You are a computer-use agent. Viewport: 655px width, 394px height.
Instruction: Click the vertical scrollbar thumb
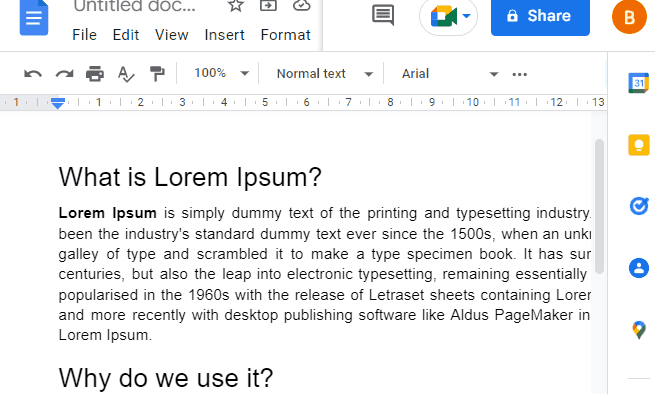point(599,206)
